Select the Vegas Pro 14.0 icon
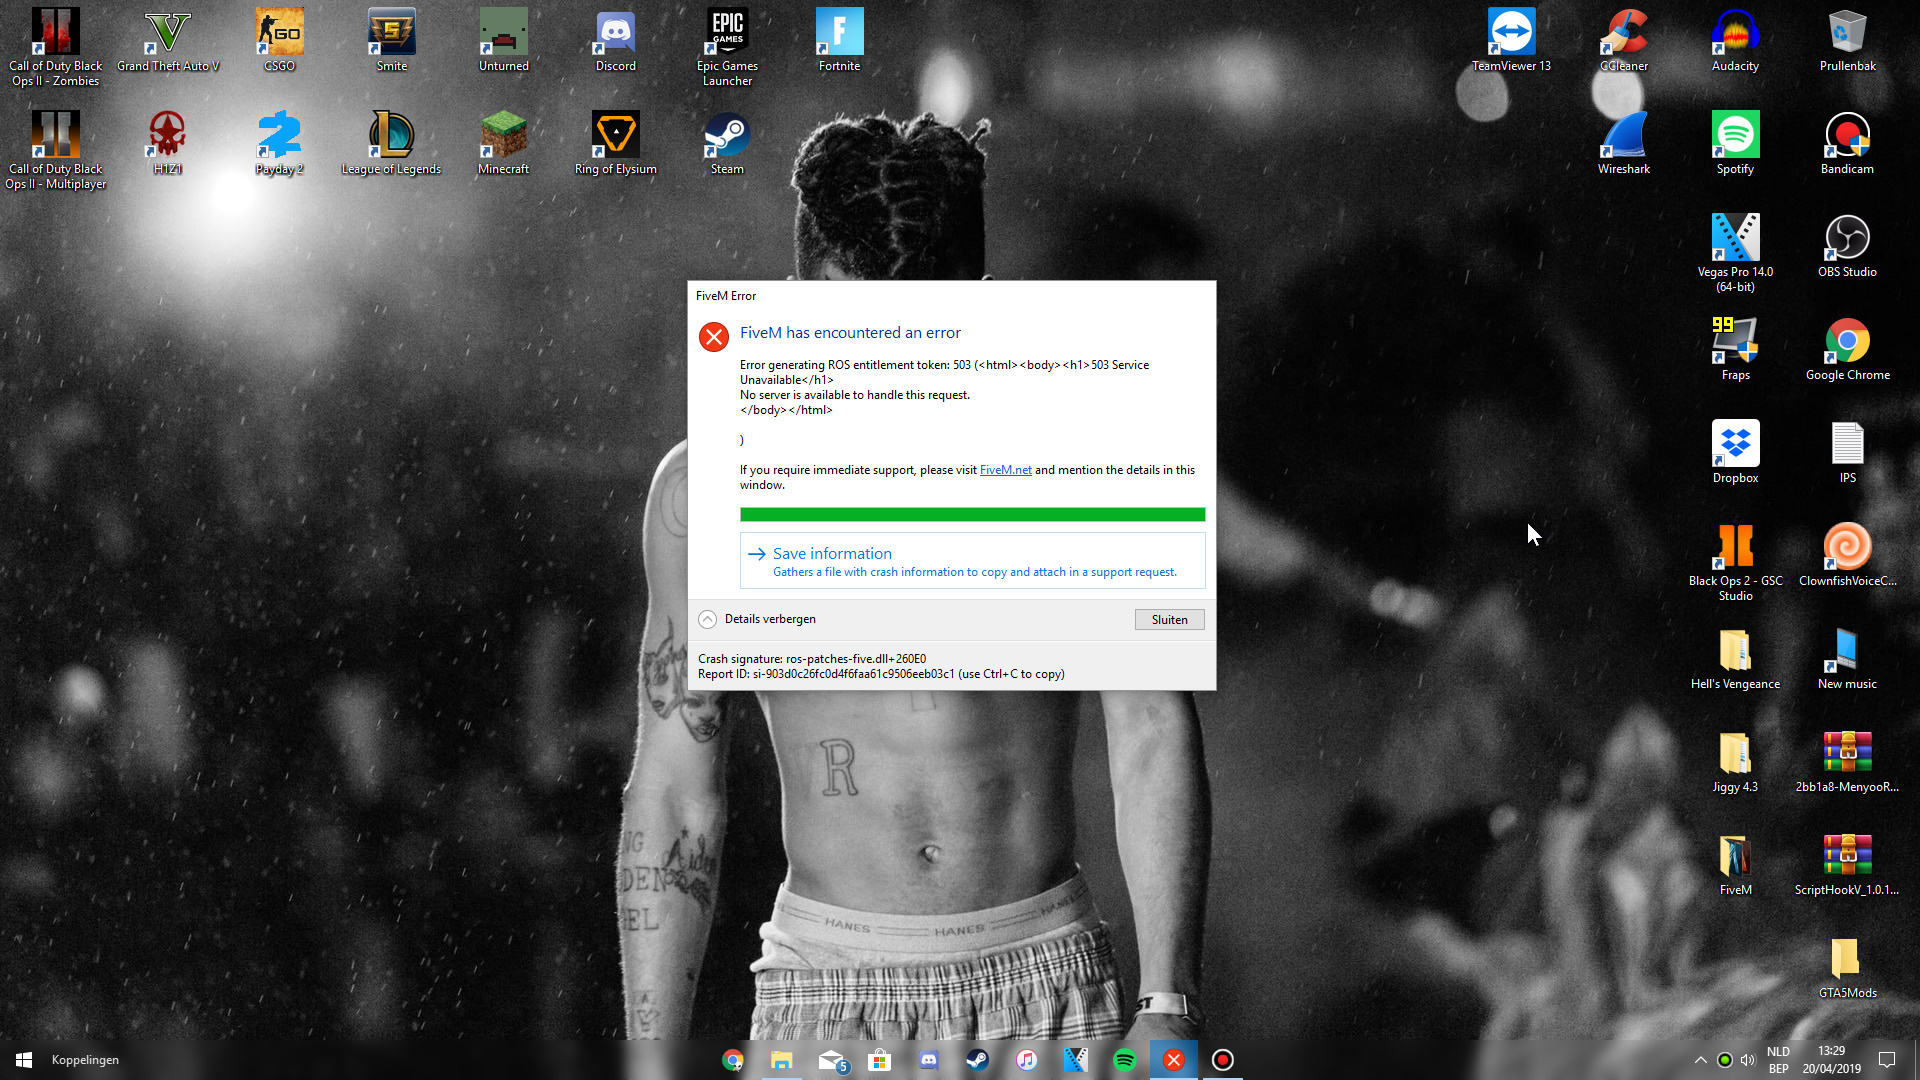 1736,254
